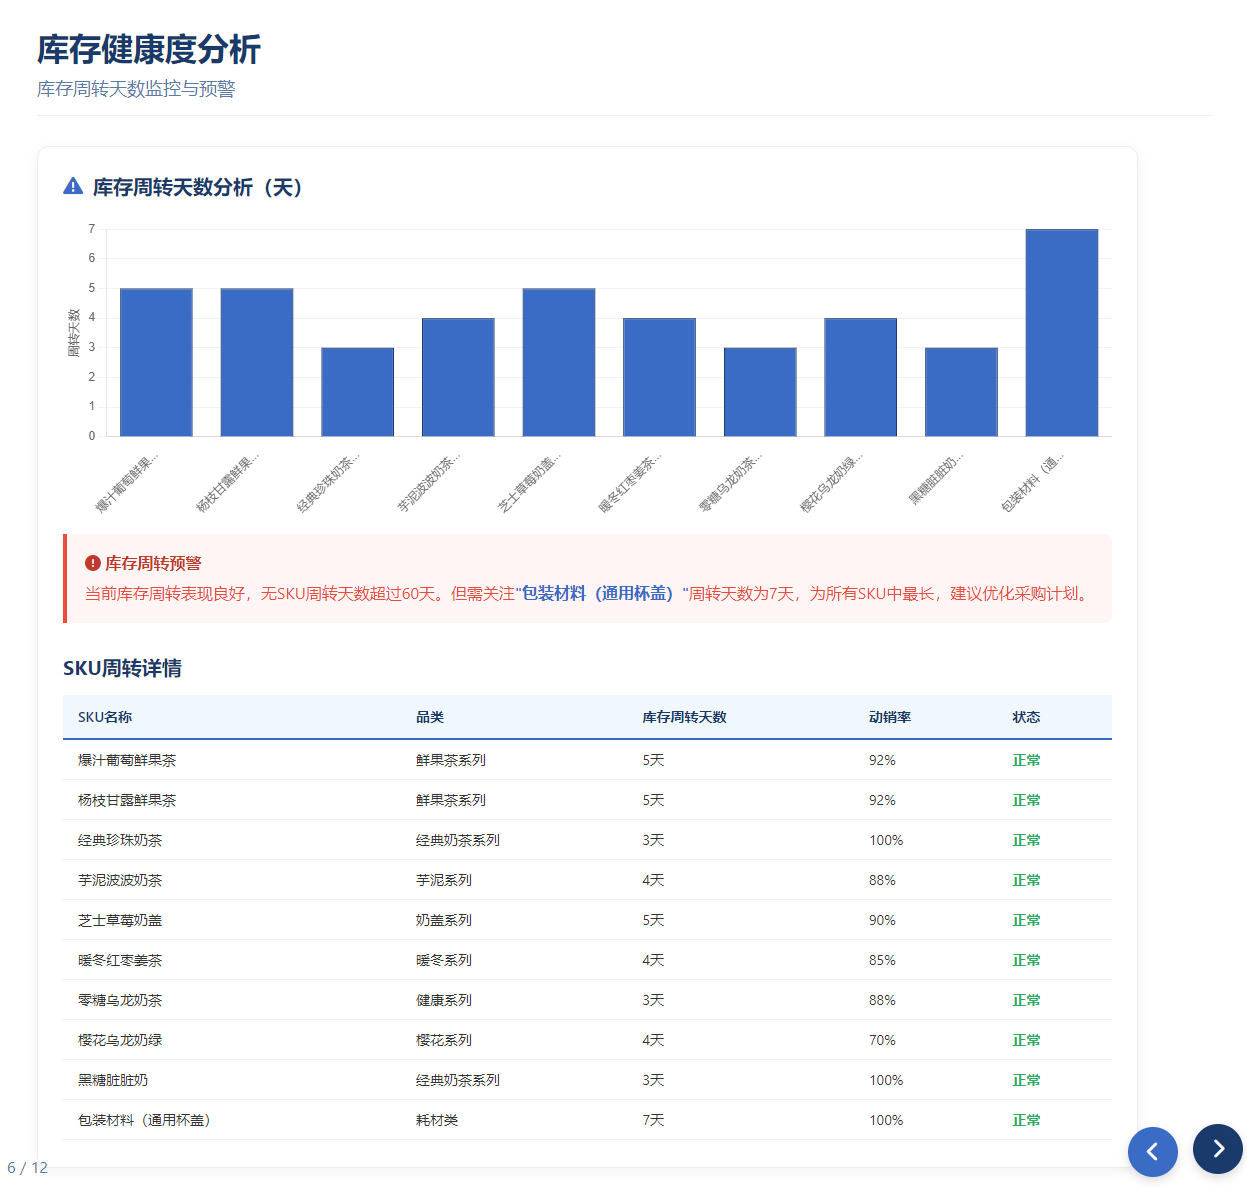The height and width of the screenshot is (1187, 1247).
Task: Click the next slide arrow button
Action: (1217, 1149)
